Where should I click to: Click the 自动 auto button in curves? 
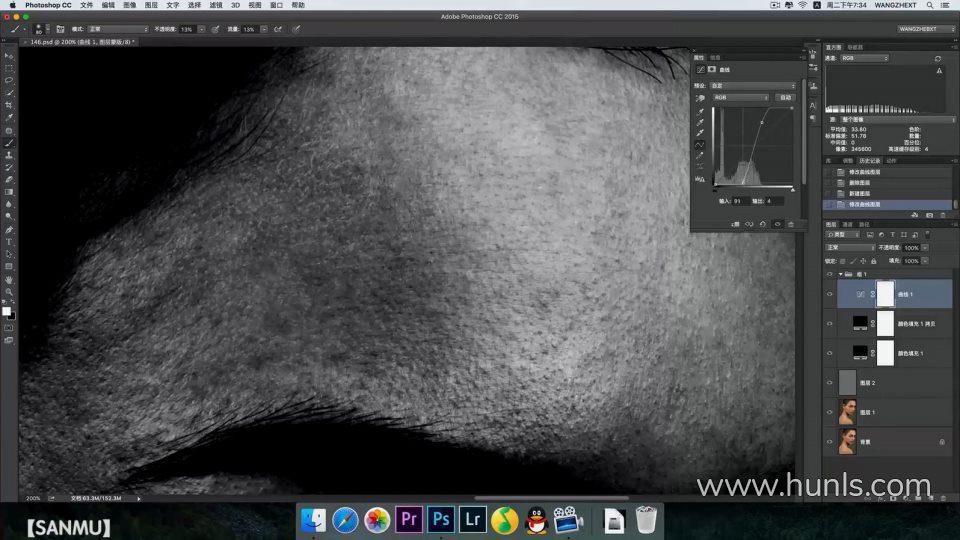coord(785,98)
